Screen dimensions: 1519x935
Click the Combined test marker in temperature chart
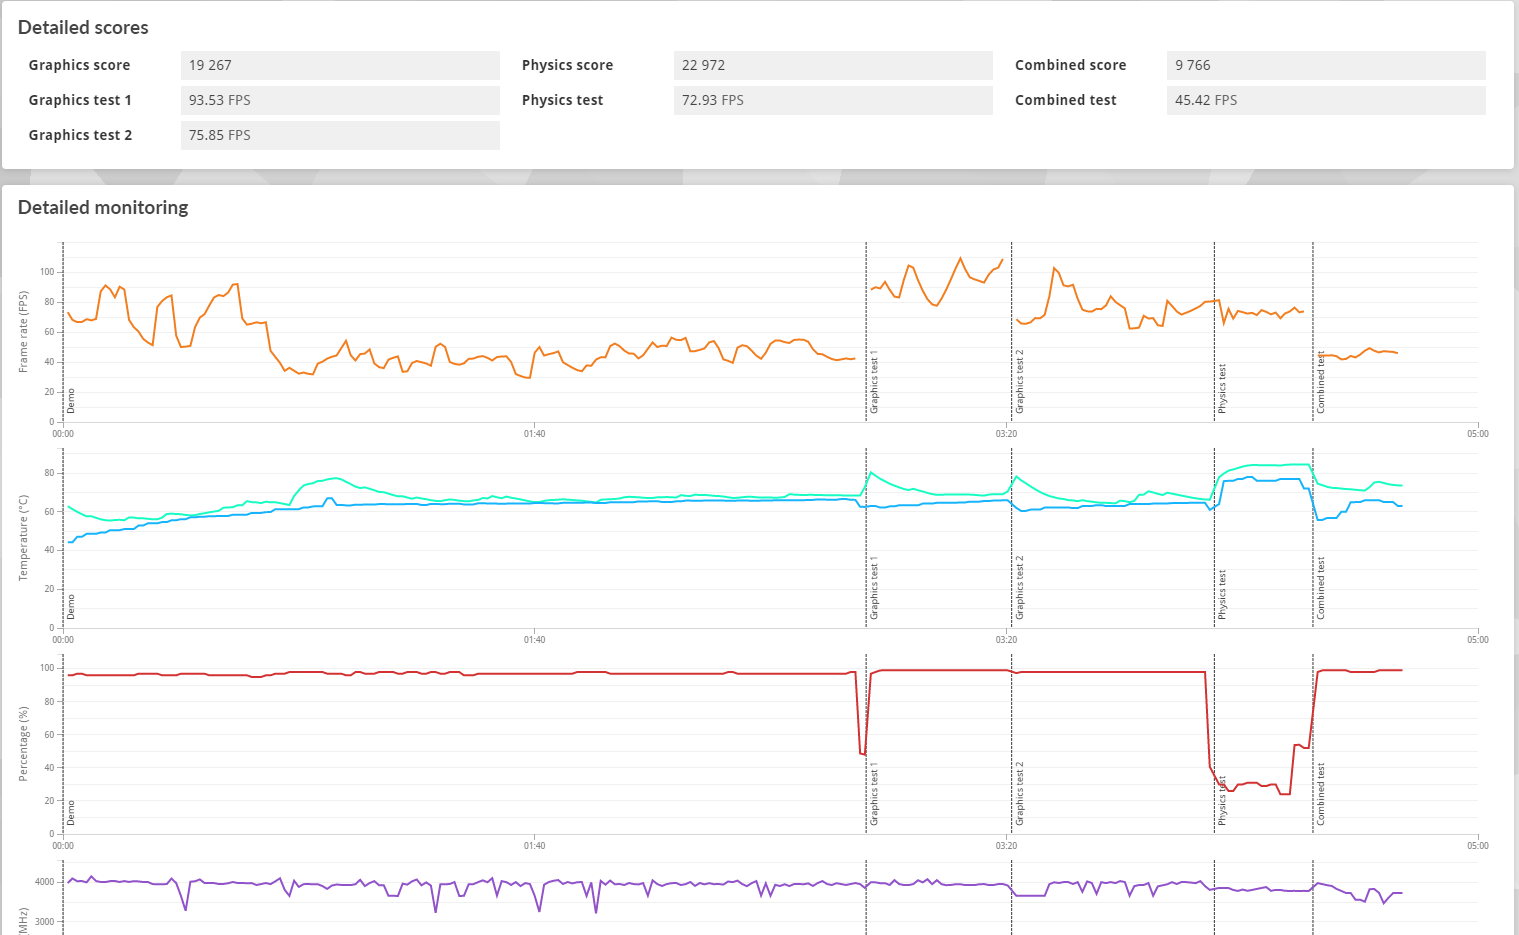1321,588
